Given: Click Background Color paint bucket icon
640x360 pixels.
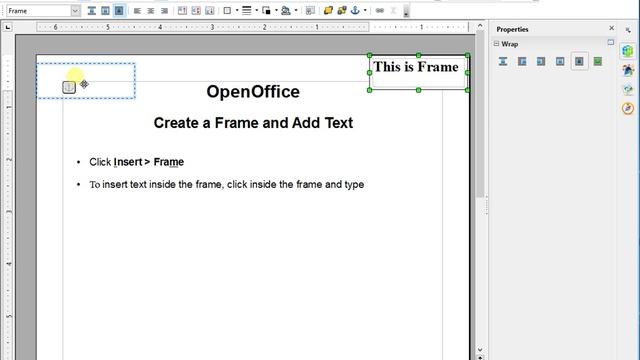Looking at the screenshot, I should pyautogui.click(x=286, y=11).
